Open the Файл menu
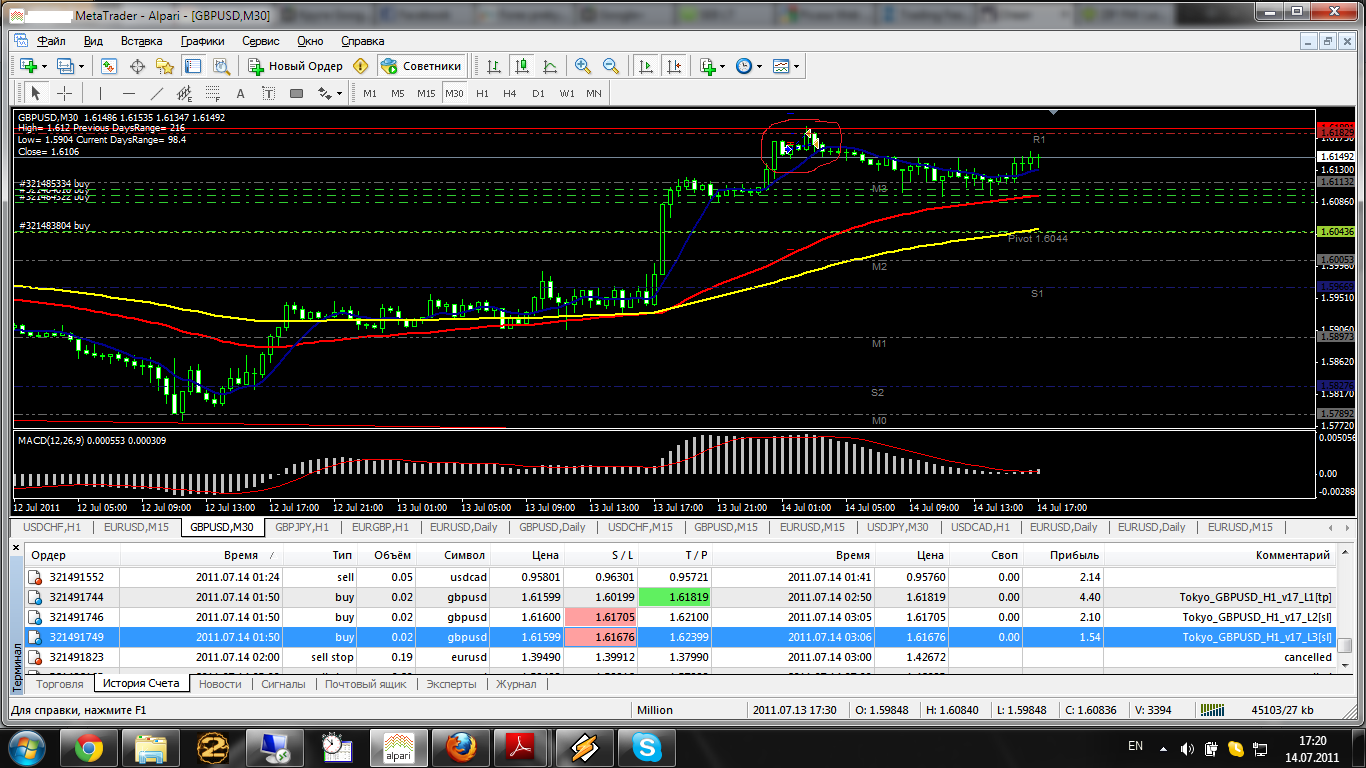This screenshot has width=1366, height=768. tap(52, 41)
